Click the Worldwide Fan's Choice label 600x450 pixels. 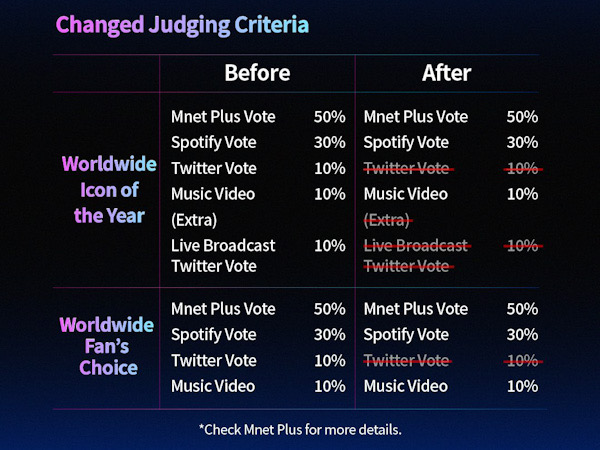pos(107,346)
